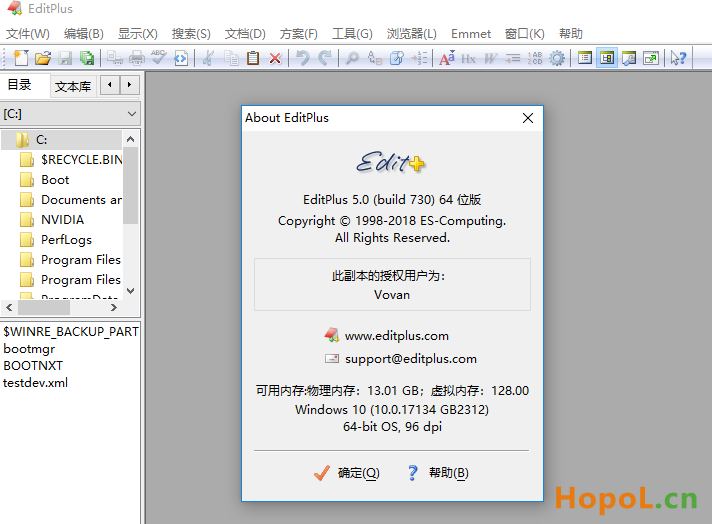Click the right tab scroll arrow
The width and height of the screenshot is (712, 524).
pyautogui.click(x=129, y=85)
